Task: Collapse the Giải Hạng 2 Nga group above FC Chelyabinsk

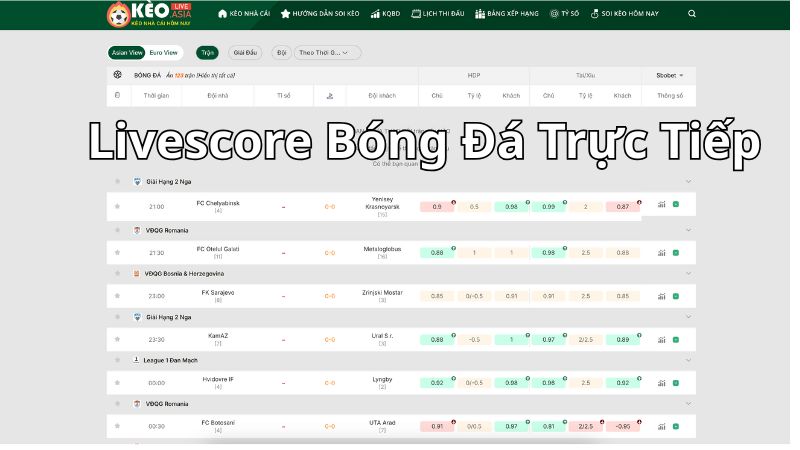Action: (688, 182)
